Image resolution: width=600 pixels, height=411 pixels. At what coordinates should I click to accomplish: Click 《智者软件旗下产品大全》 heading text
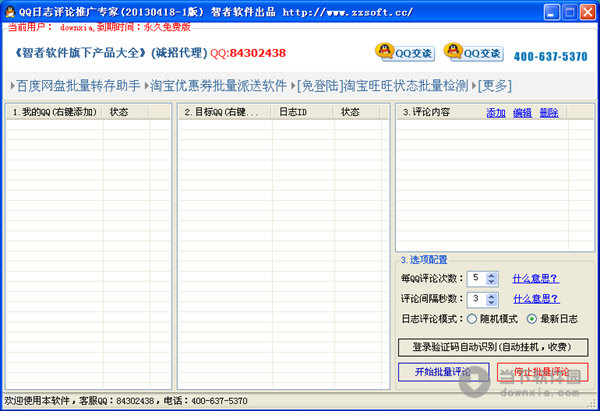point(80,53)
